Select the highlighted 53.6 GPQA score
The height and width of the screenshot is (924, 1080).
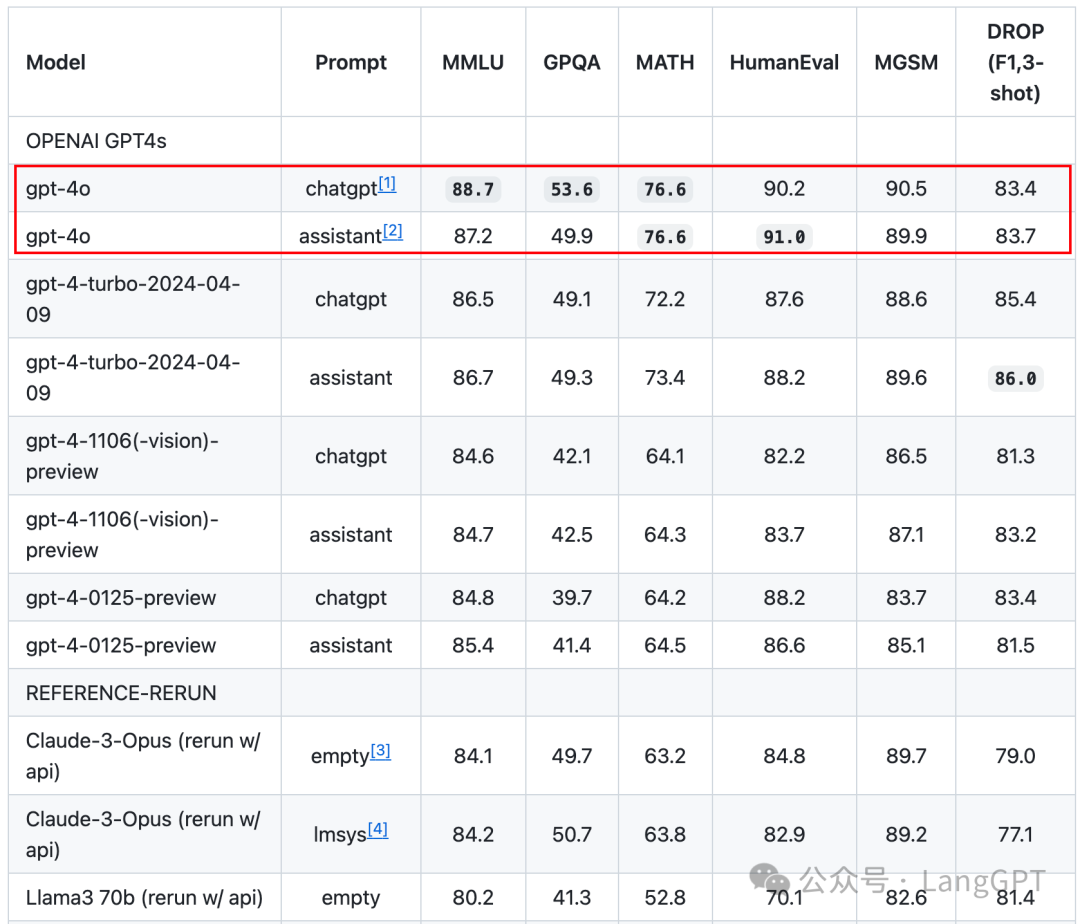[x=572, y=189]
